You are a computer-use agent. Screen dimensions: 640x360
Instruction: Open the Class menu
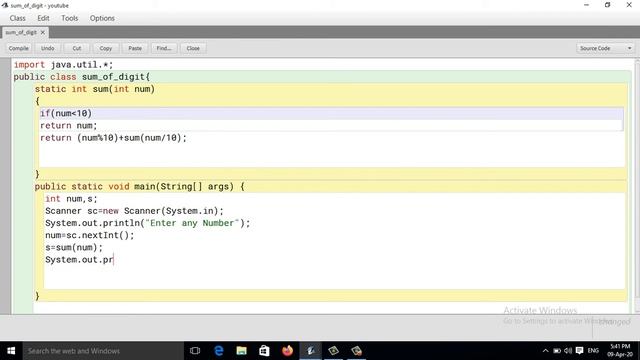point(18,18)
